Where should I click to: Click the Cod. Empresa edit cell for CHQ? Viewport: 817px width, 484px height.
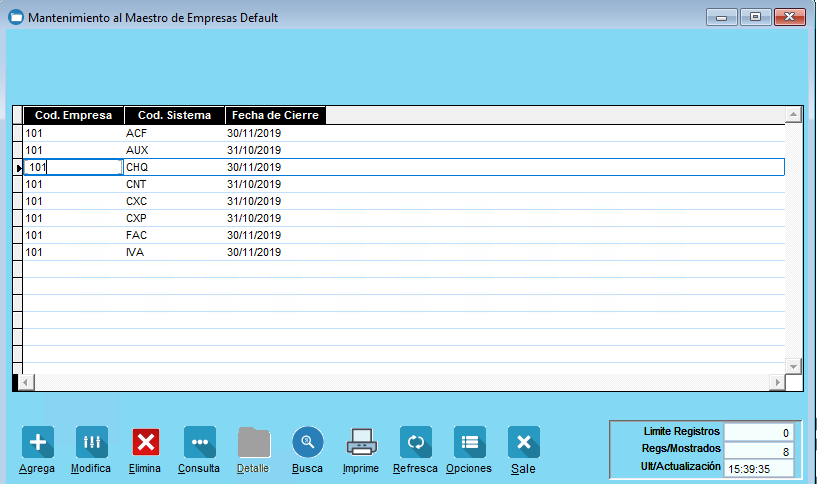point(73,167)
